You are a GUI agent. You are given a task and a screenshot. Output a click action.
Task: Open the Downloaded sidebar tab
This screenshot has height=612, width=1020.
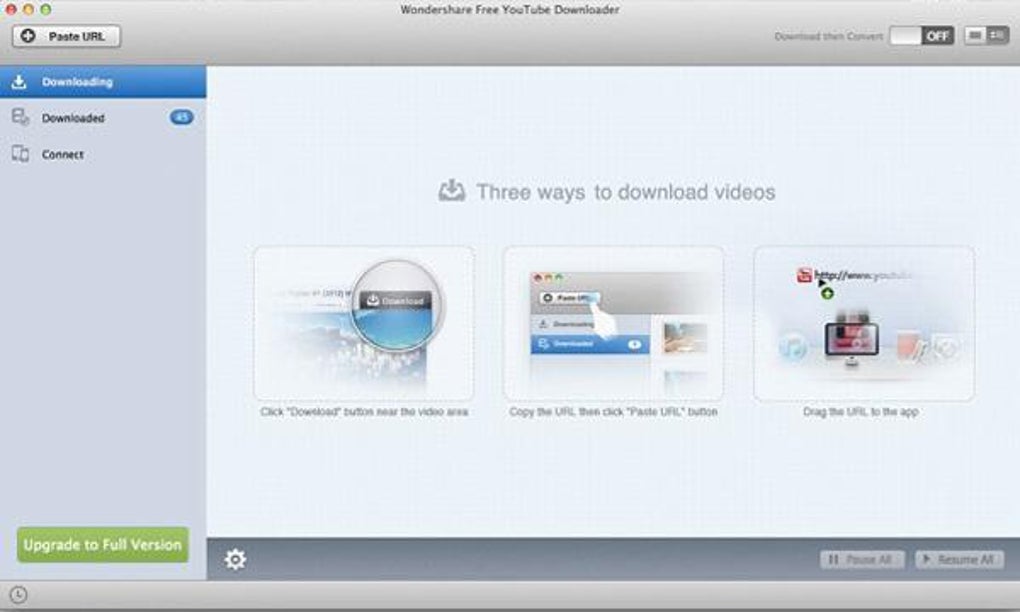(103, 118)
